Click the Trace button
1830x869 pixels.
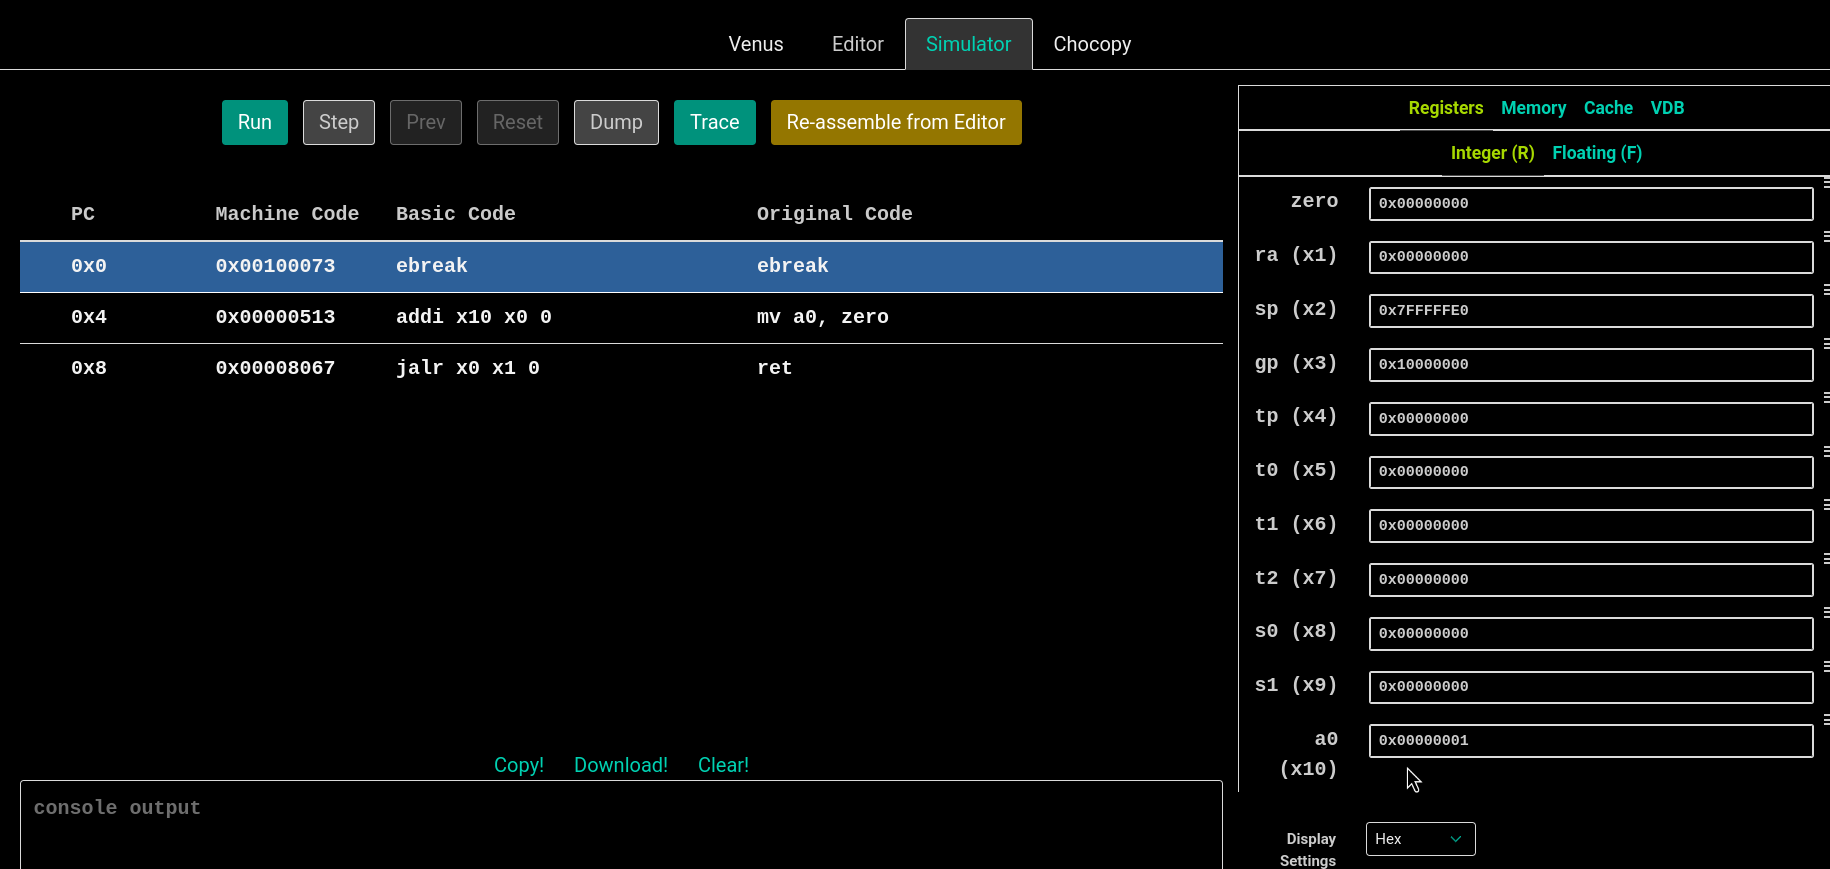[715, 122]
